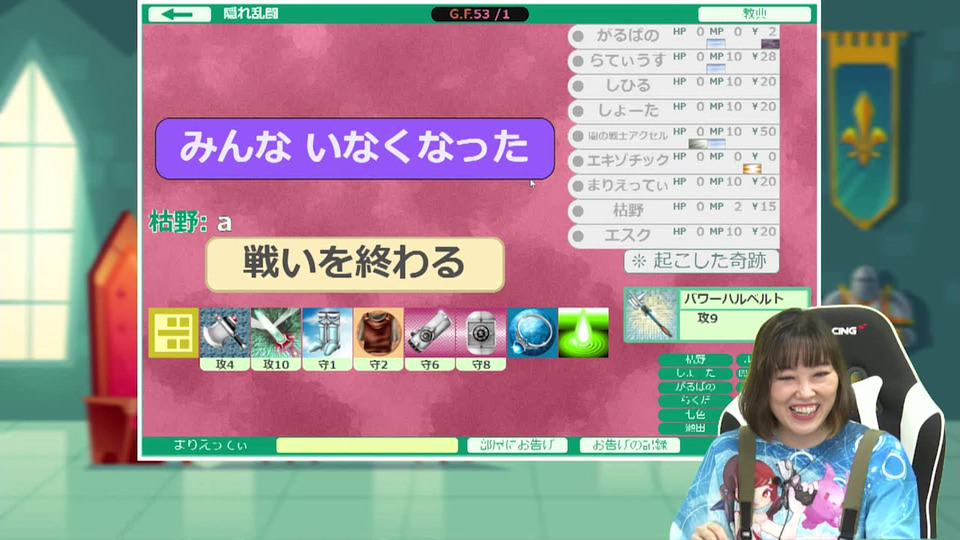Focus the yellow chat input field

(367, 445)
